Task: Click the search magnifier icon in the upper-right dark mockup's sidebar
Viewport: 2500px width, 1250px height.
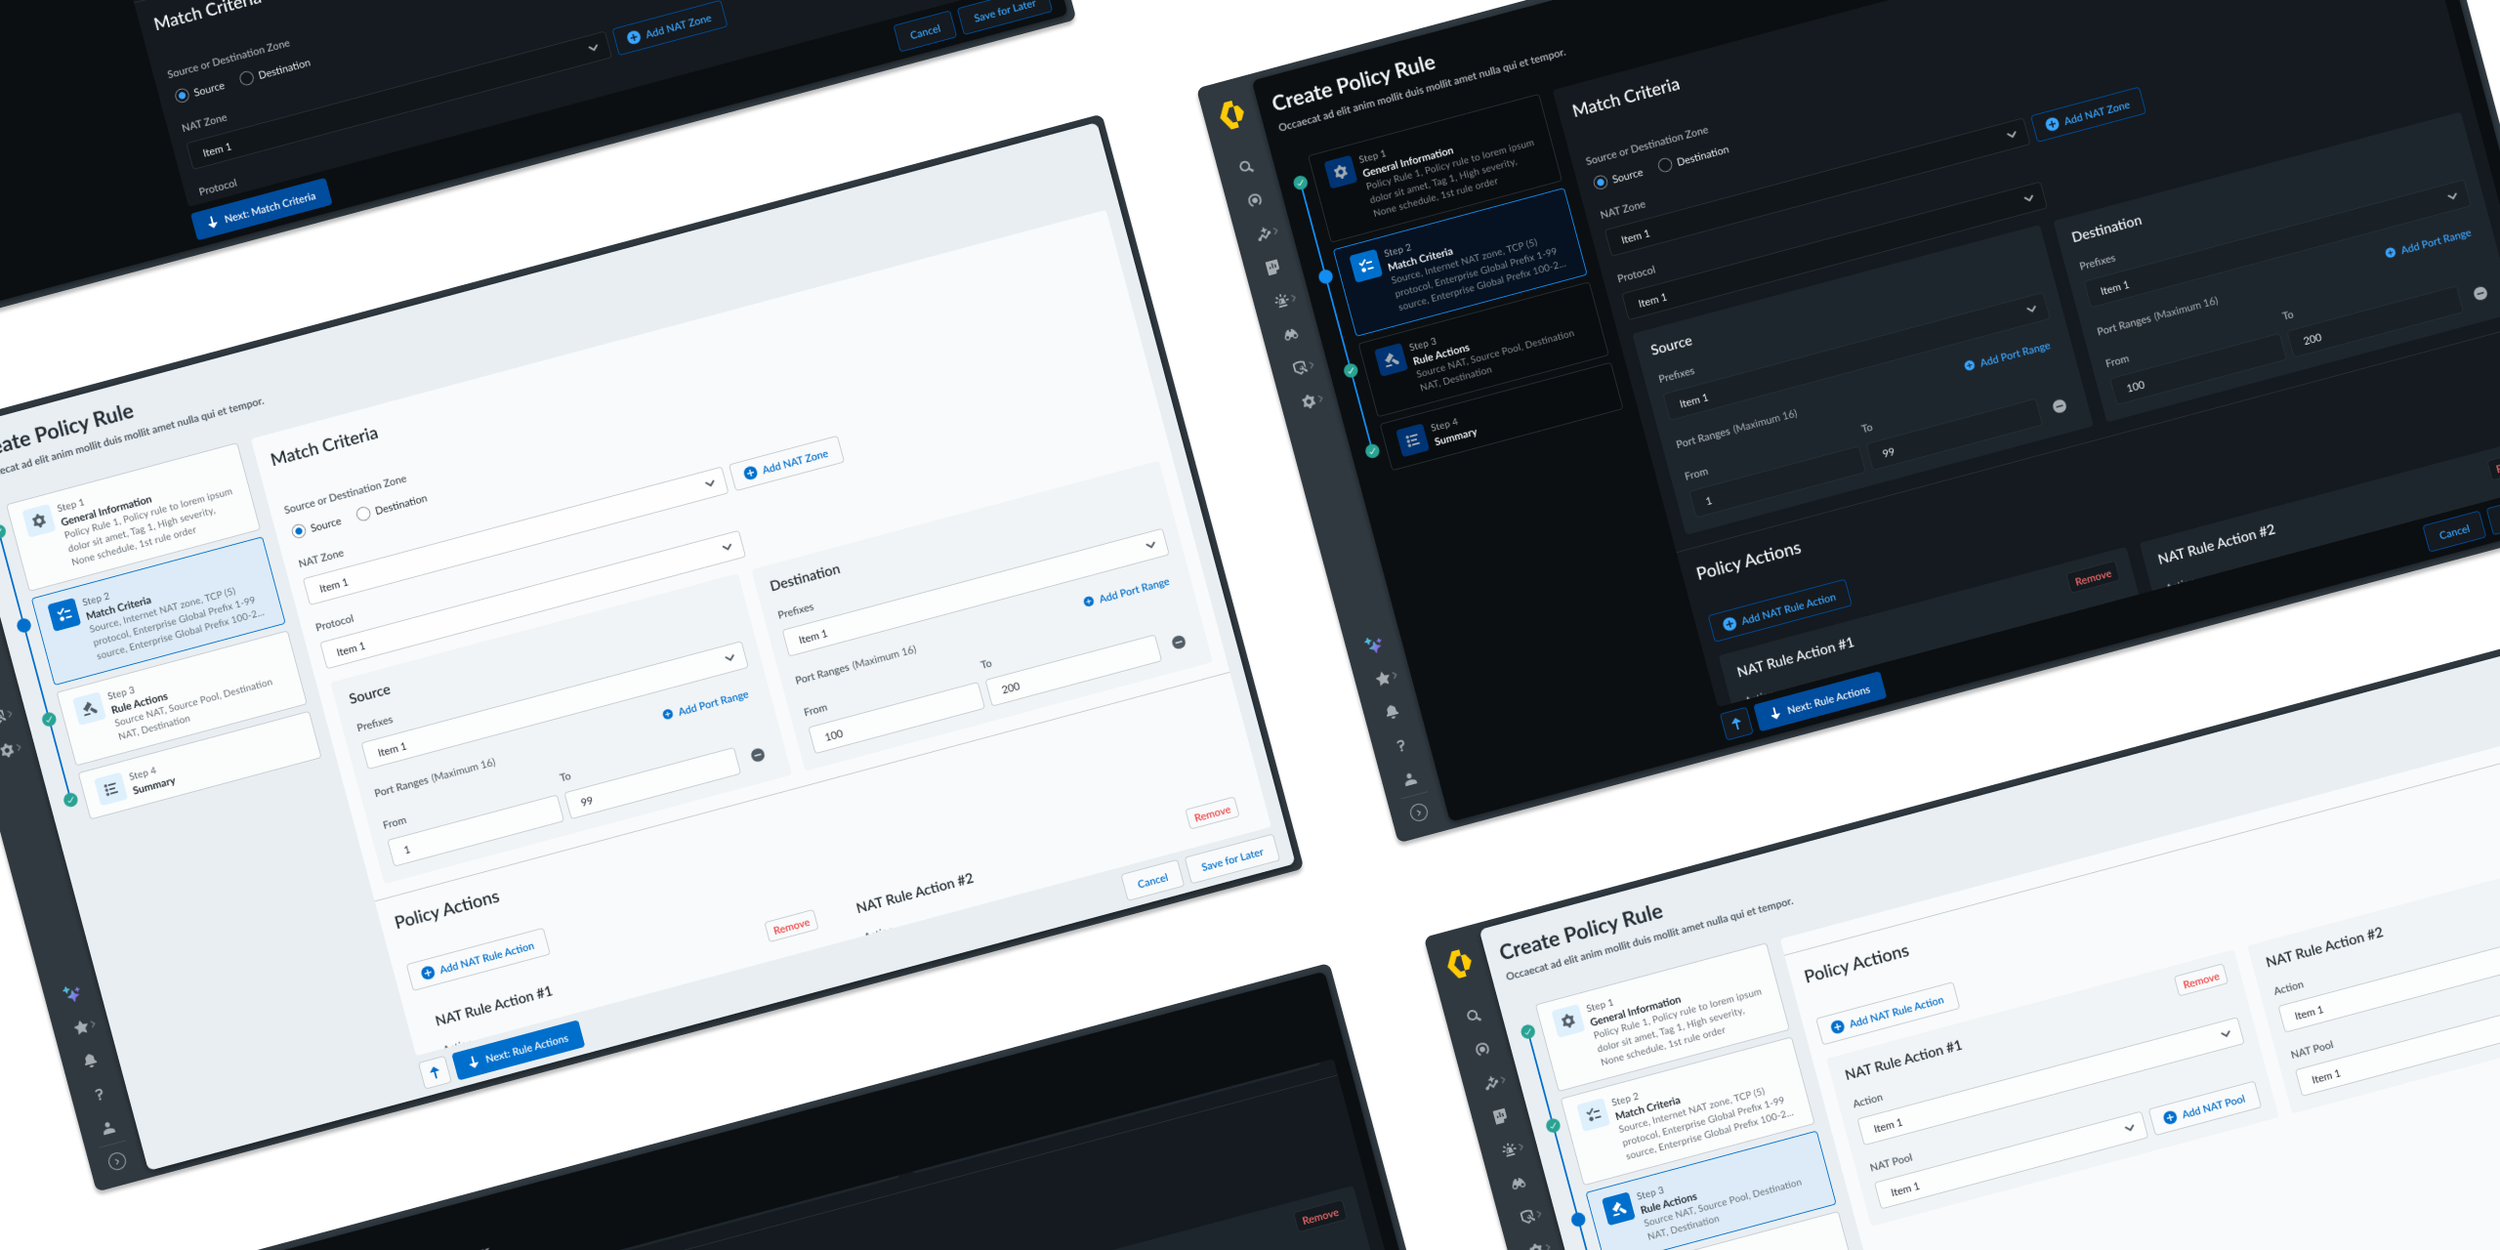Action: pos(1246,167)
